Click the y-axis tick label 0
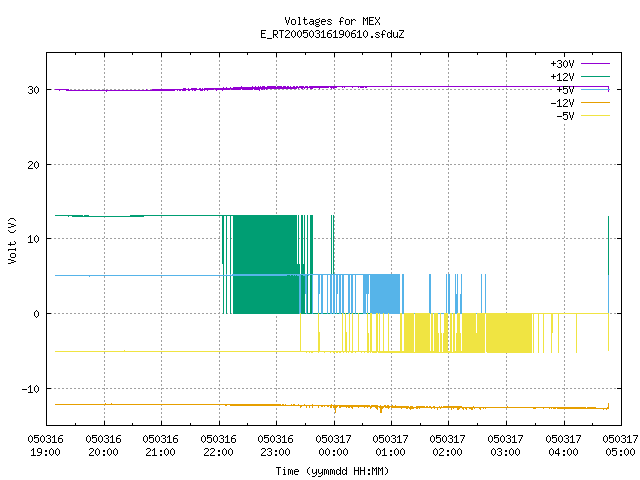The image size is (640, 480). tap(37, 314)
